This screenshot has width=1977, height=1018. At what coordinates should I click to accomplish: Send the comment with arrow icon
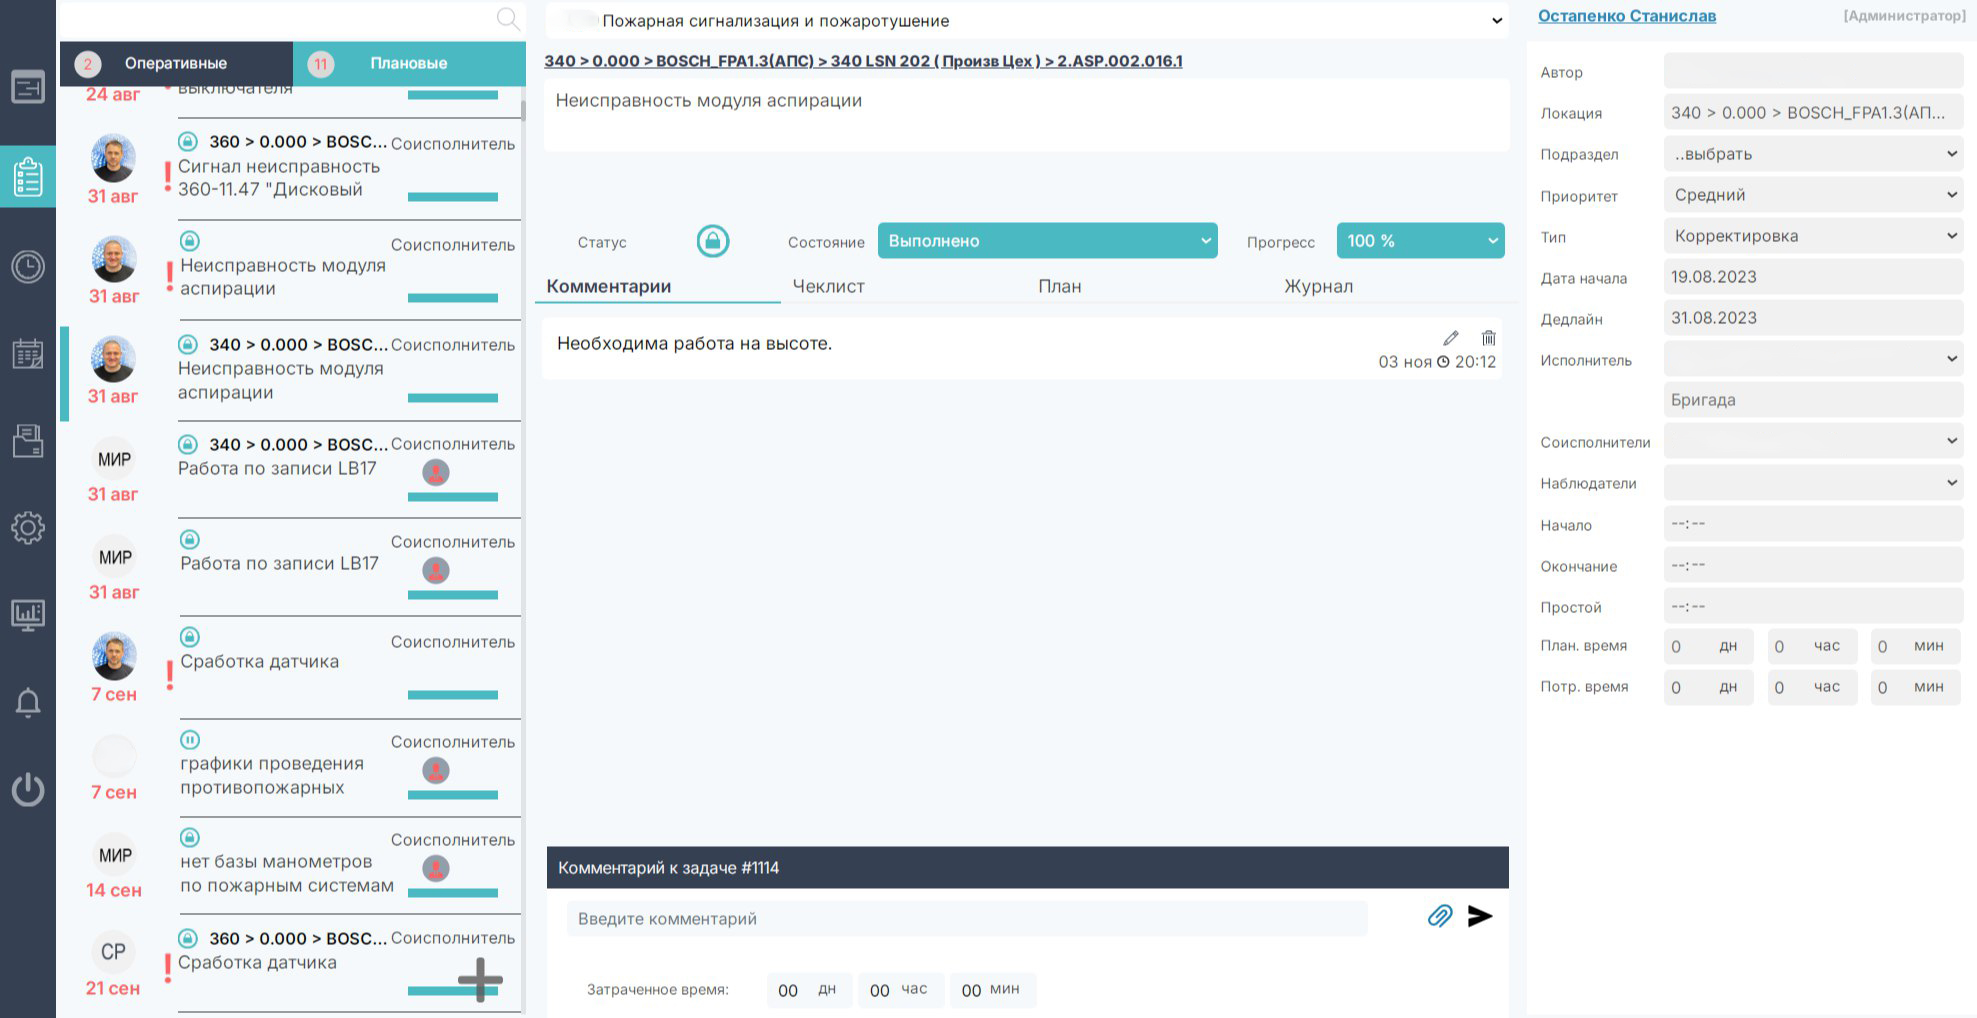1480,916
